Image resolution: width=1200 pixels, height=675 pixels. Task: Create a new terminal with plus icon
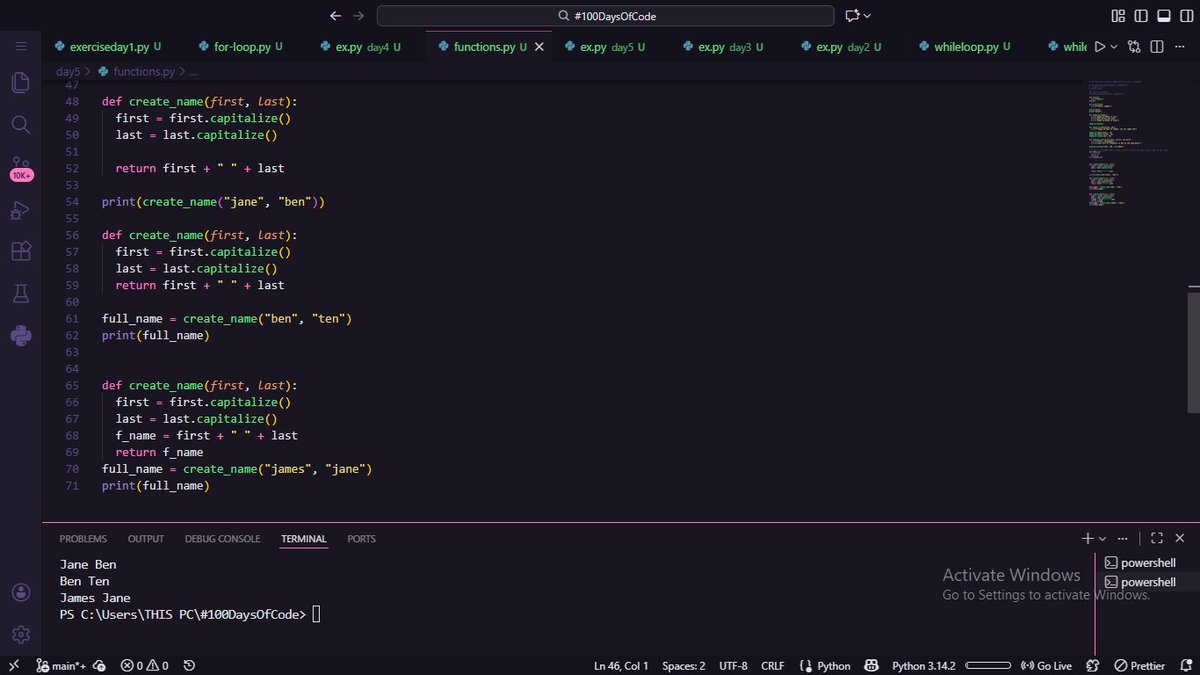coord(1087,538)
